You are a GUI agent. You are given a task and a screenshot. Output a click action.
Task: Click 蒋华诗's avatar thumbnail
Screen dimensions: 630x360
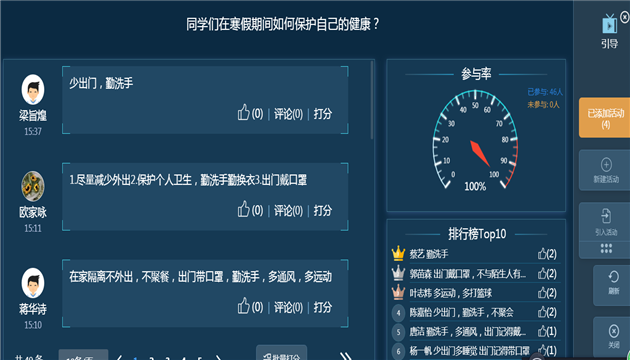pos(33,283)
